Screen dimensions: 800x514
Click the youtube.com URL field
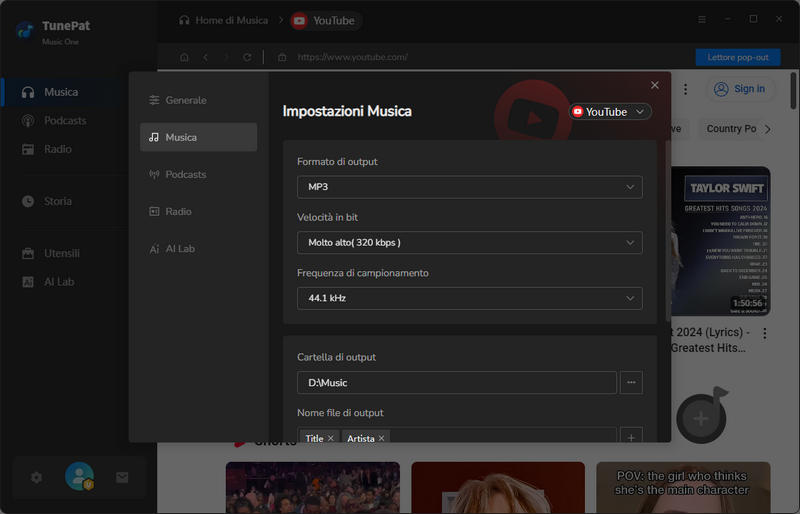pyautogui.click(x=353, y=57)
